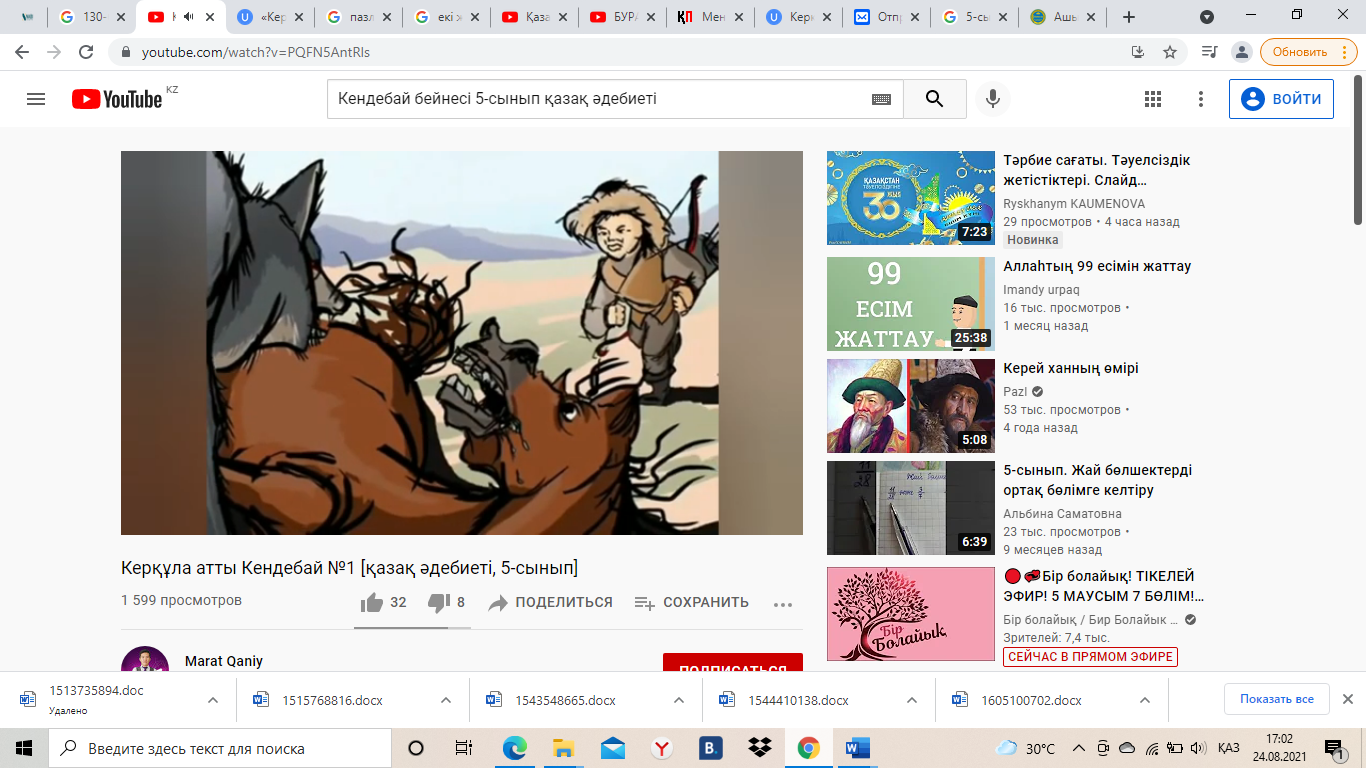1366x768 pixels.
Task: Click the Кендебай video player
Action: 462,343
